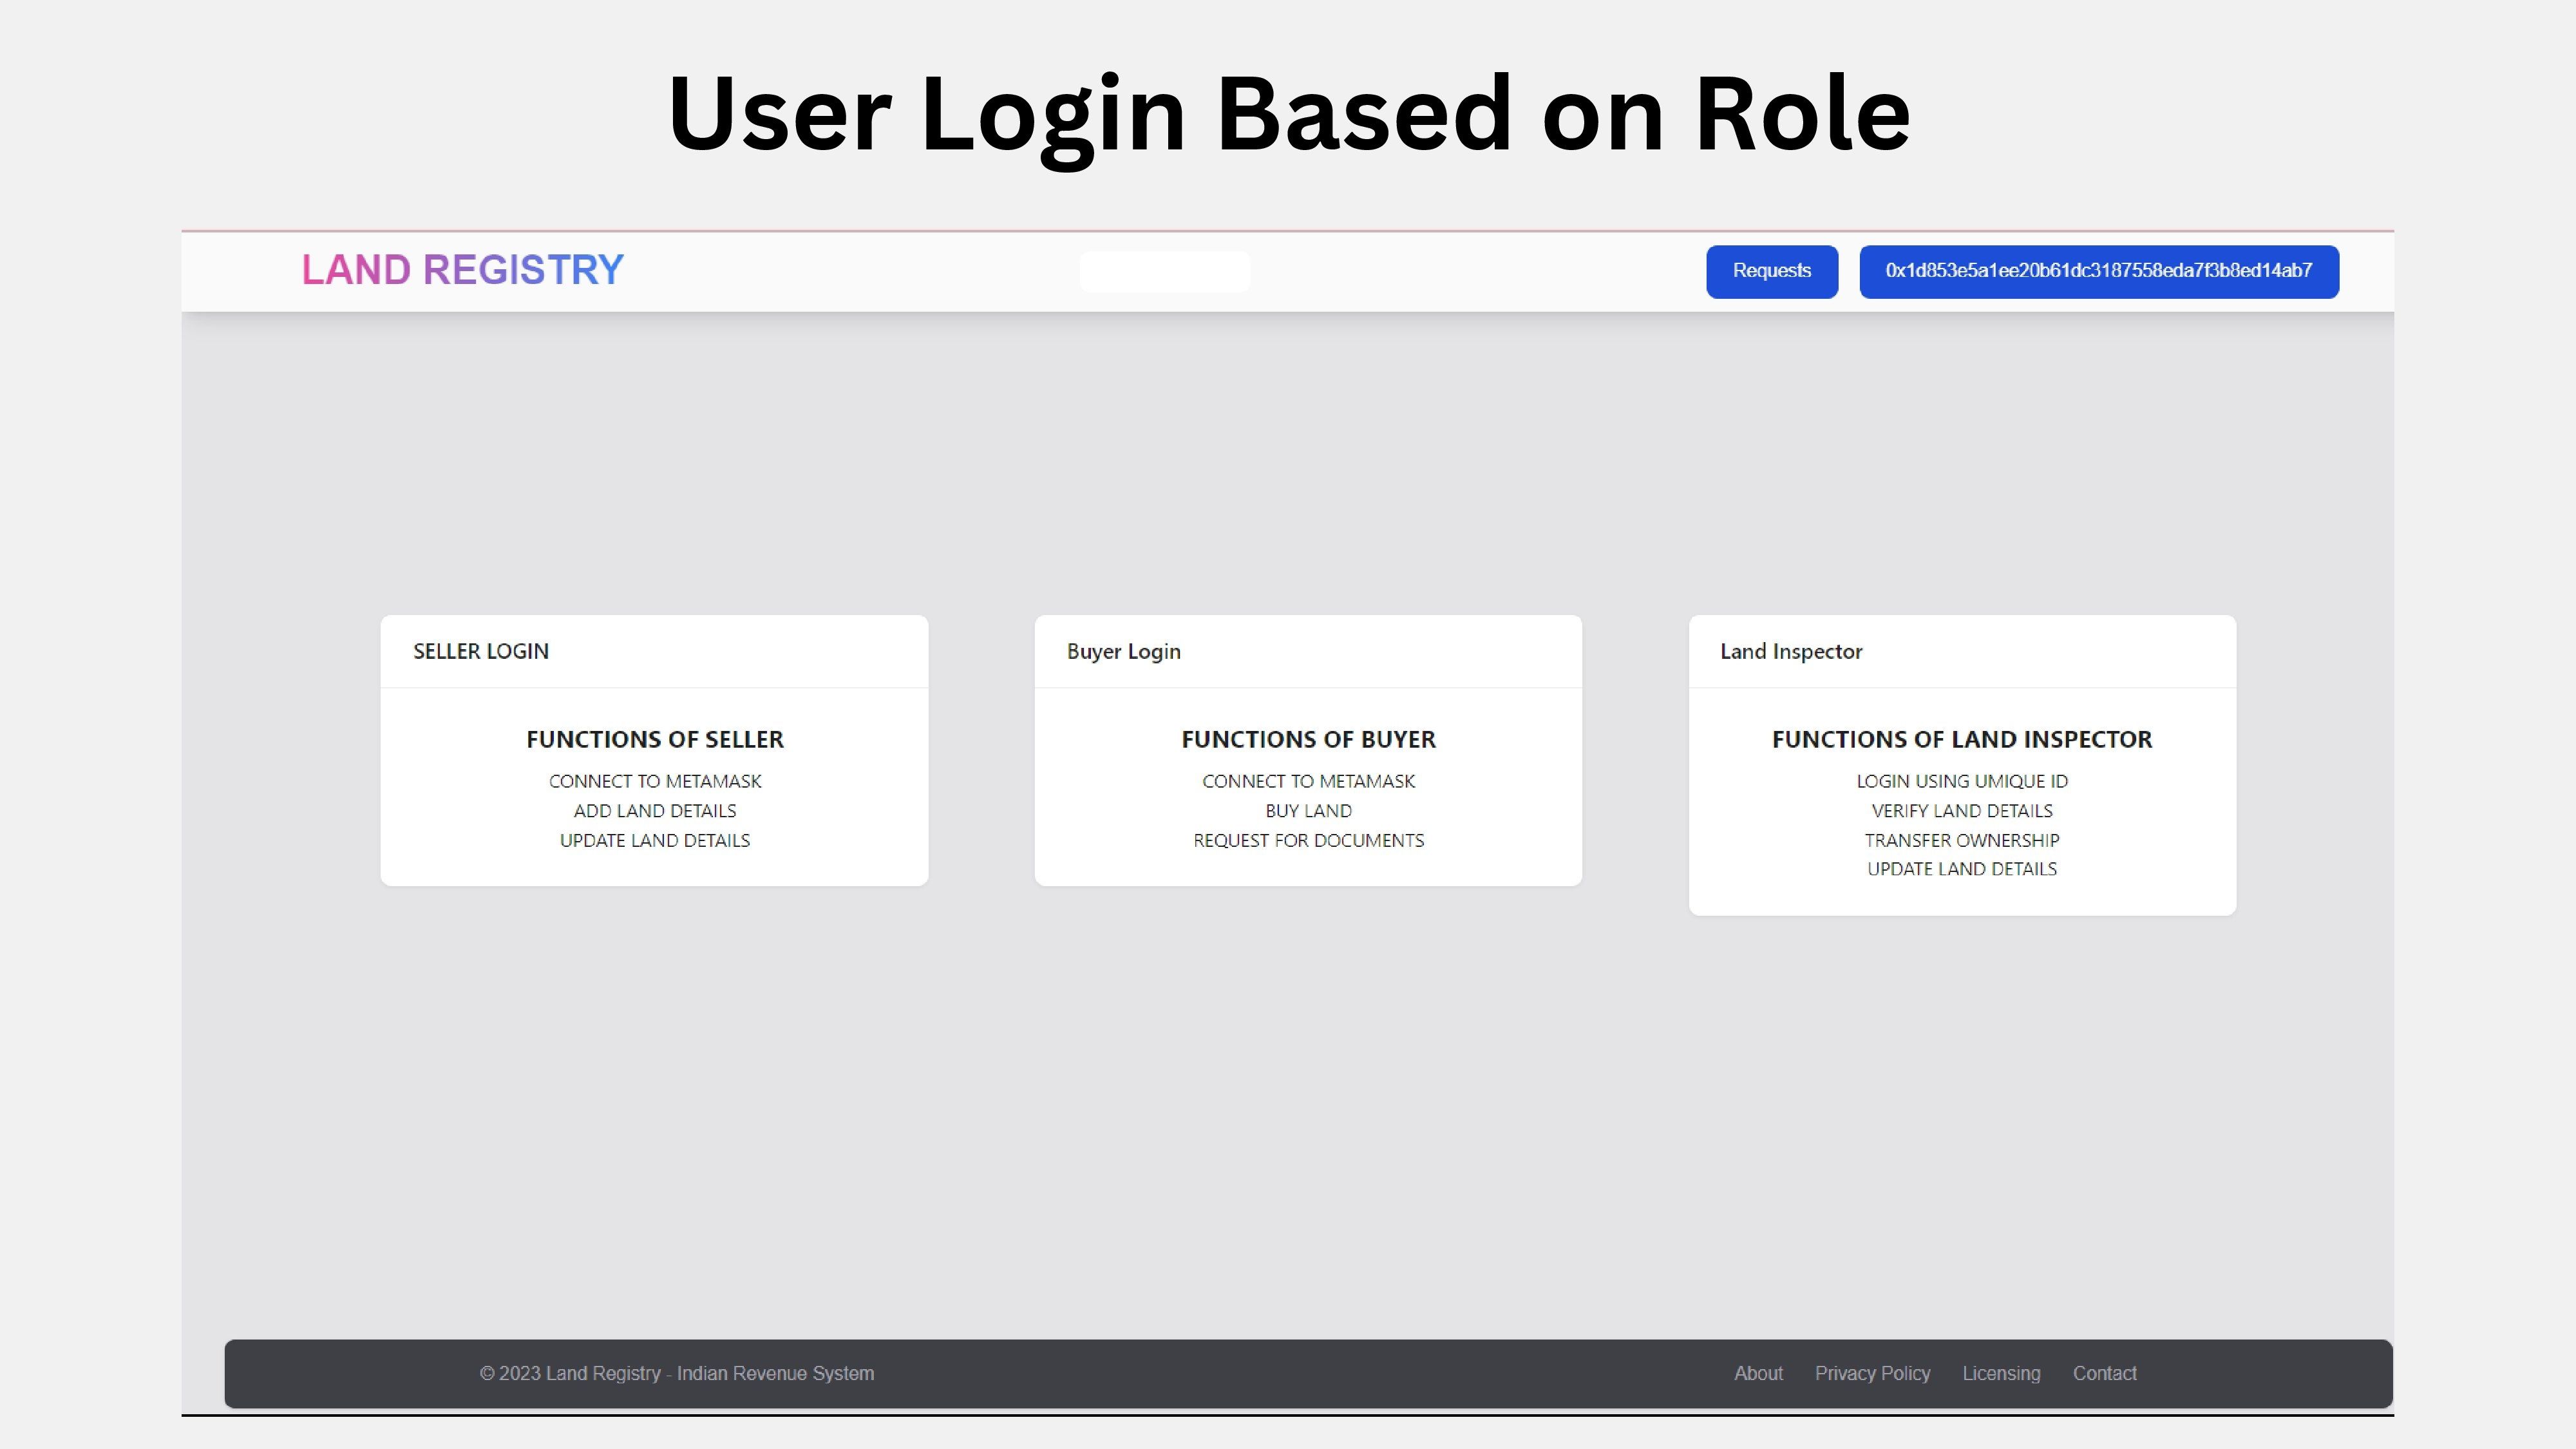
Task: Click the CONNECT TO METAMASK buyer icon
Action: [1307, 781]
